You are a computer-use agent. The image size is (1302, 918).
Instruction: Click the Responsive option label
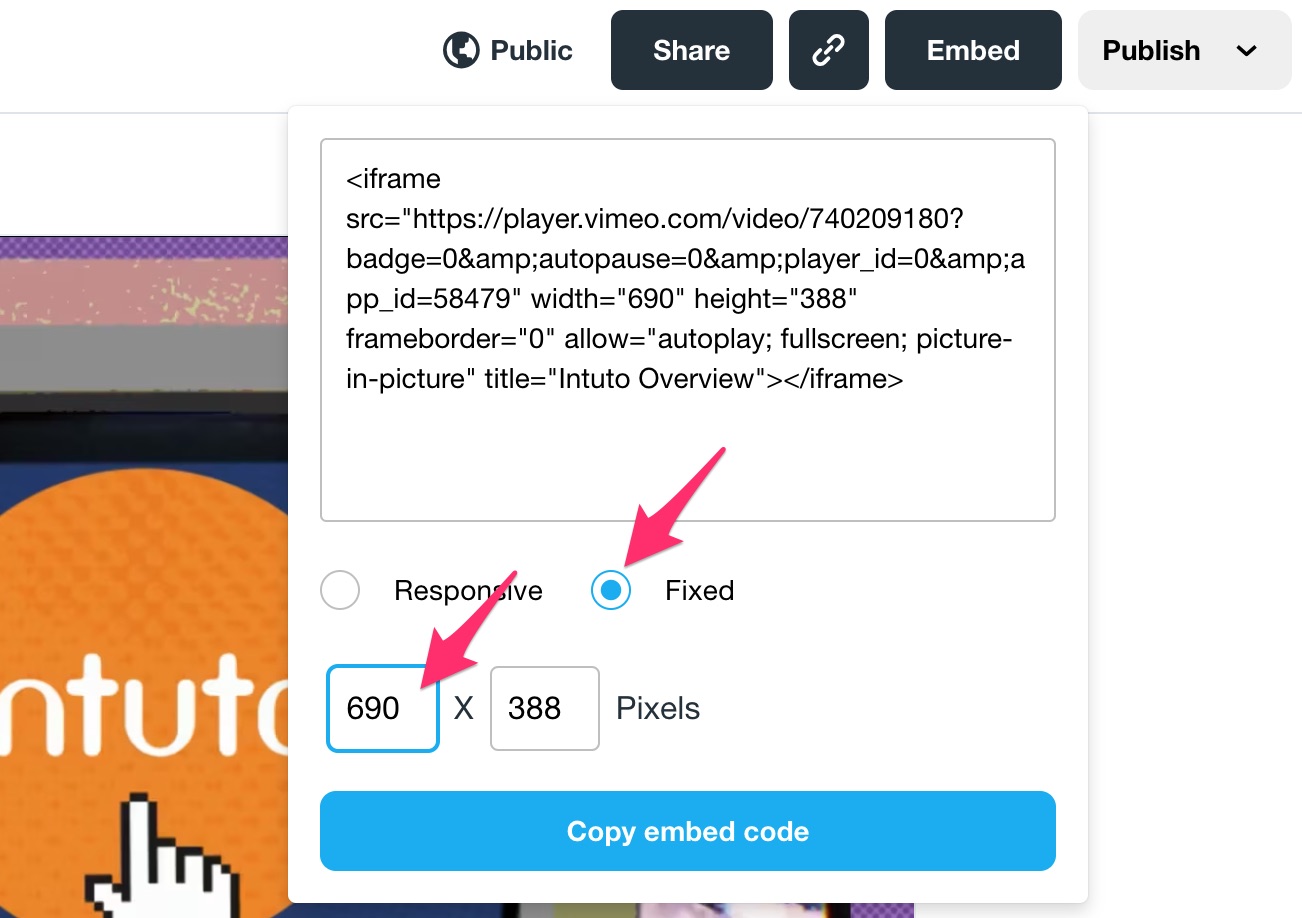click(x=468, y=591)
